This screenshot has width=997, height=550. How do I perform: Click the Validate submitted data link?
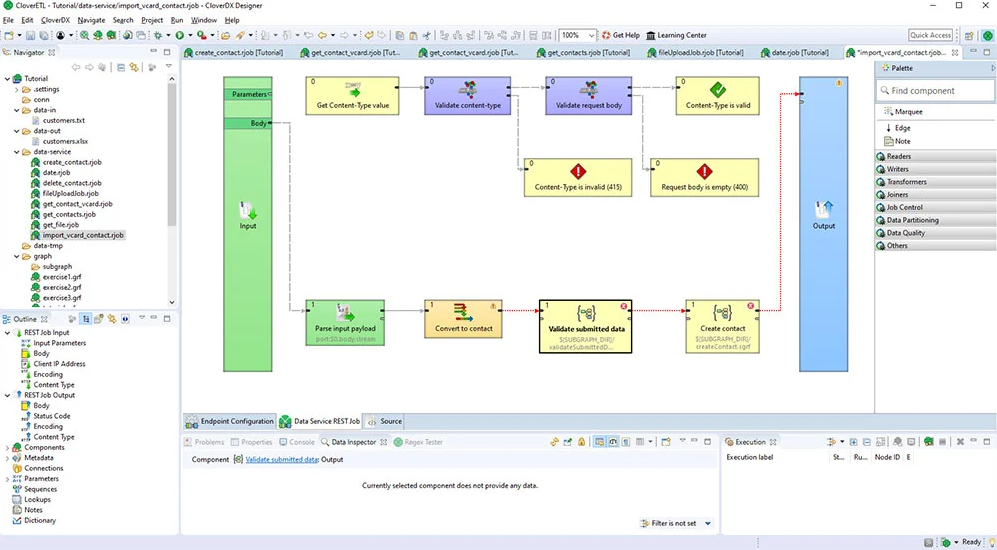(282, 459)
